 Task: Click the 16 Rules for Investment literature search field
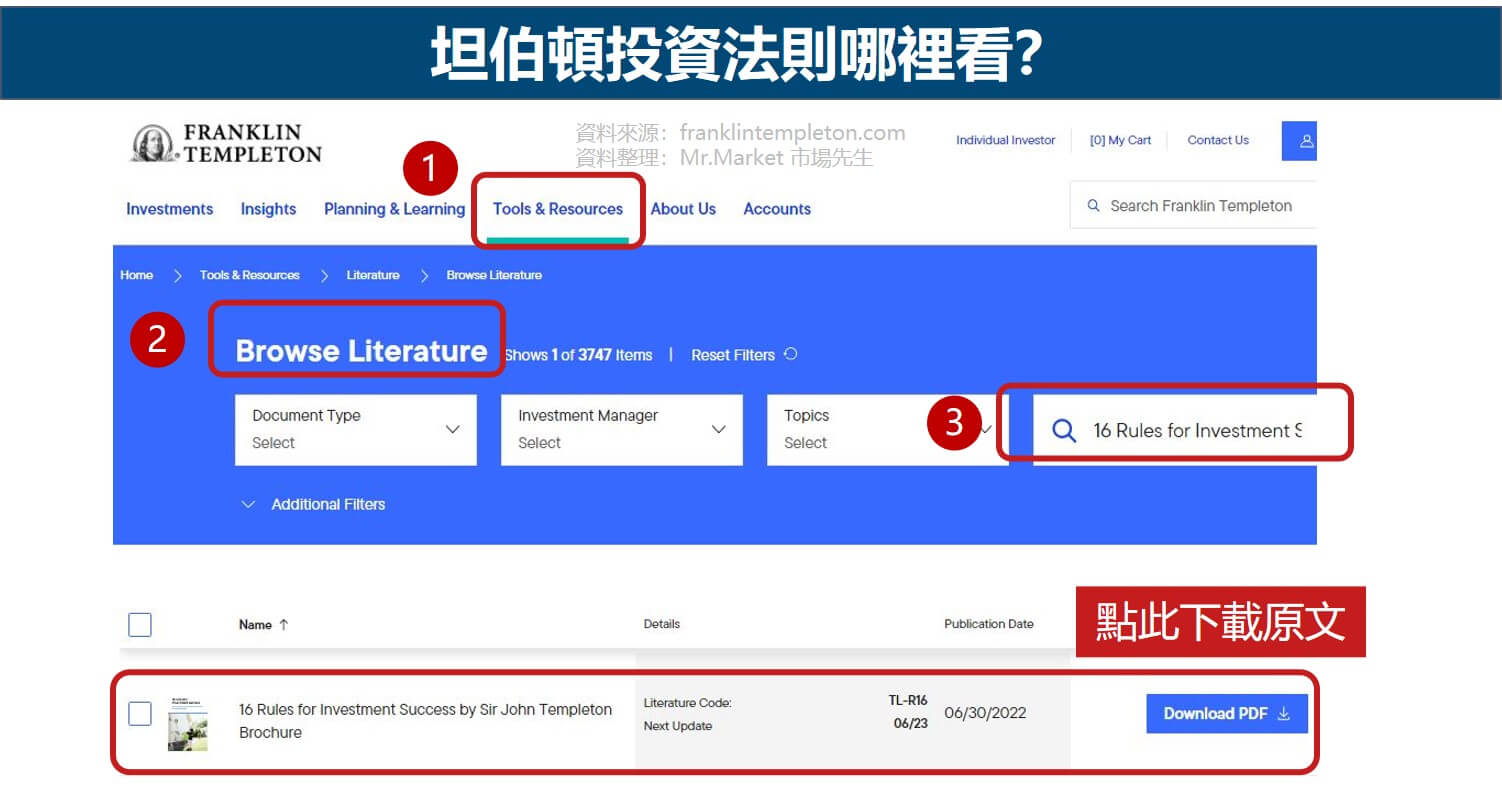[x=1175, y=431]
